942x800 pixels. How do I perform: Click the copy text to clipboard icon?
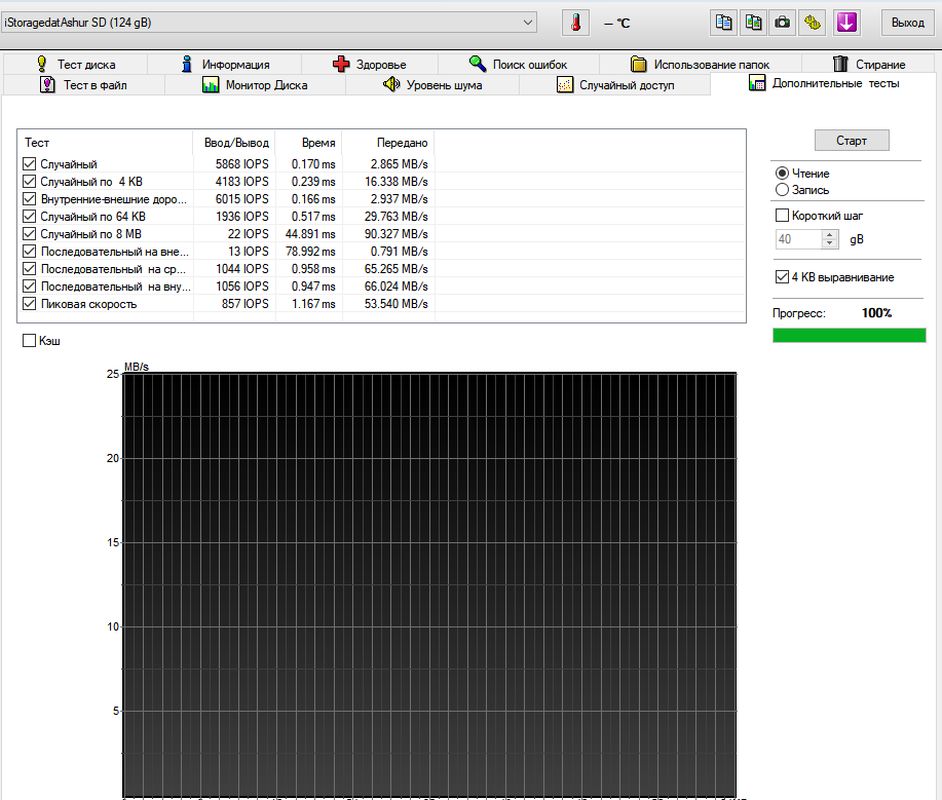724,22
